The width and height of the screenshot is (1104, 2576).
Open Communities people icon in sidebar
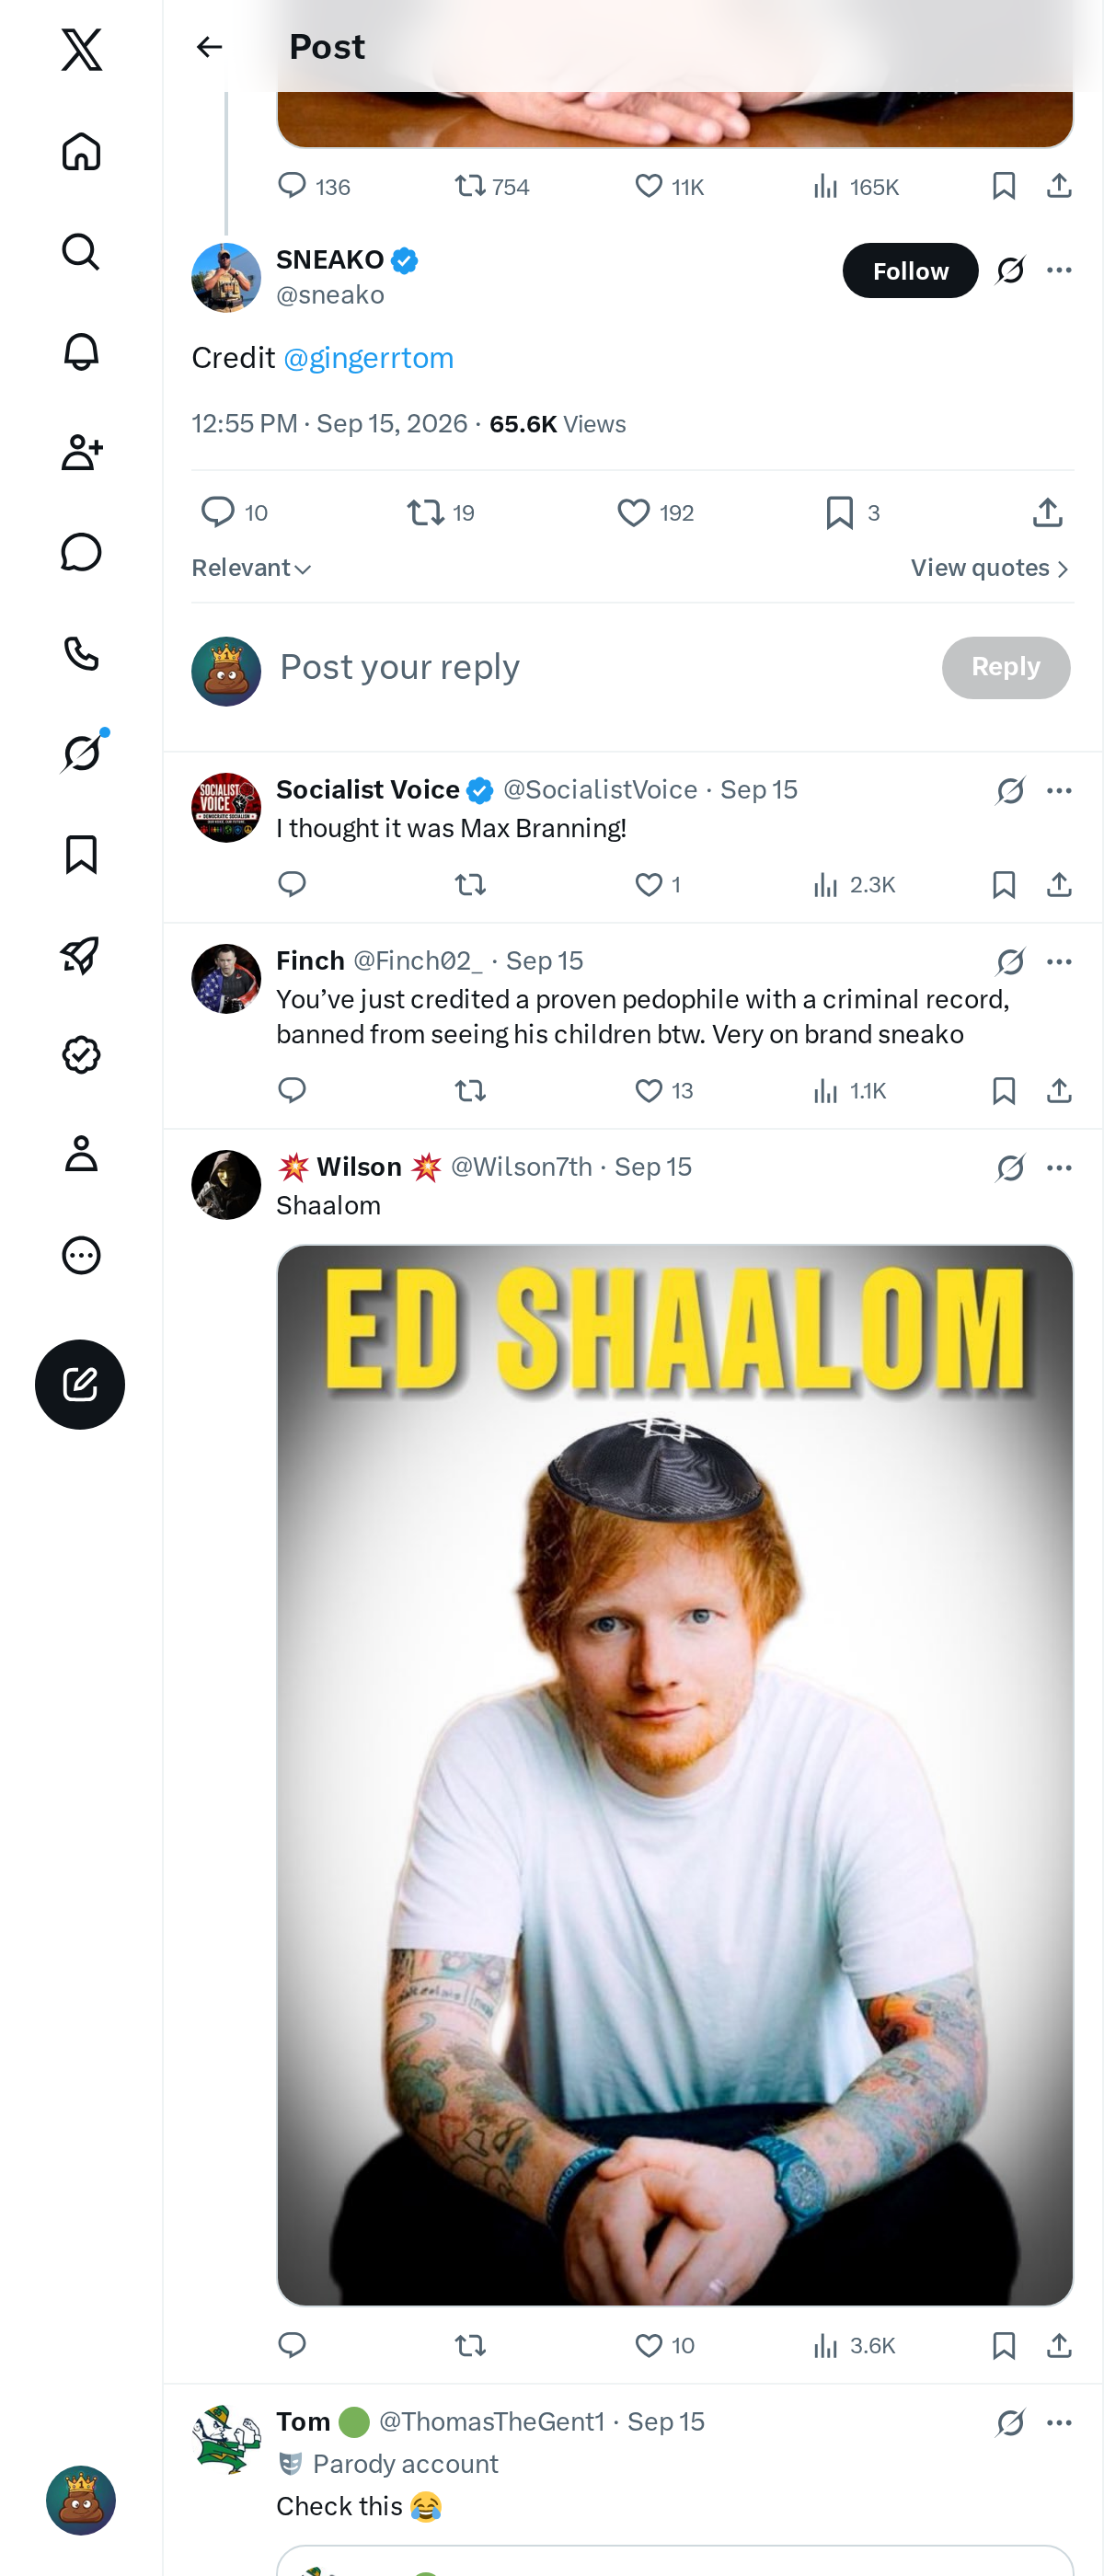[x=81, y=452]
